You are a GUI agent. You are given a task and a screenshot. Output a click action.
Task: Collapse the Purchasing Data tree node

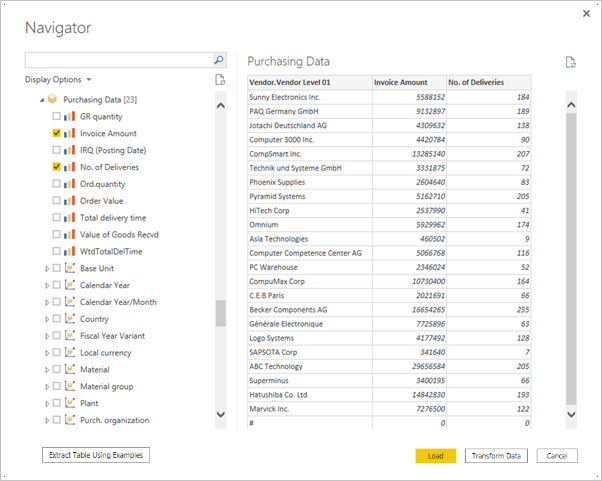coord(42,100)
